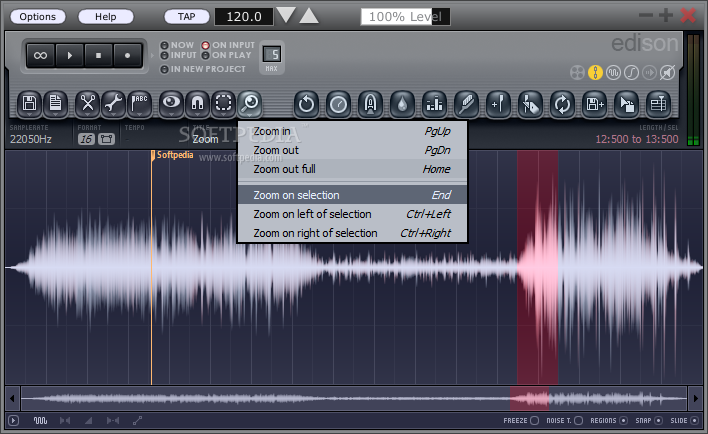Viewport: 708px width, 434px height.
Task: Open the clock Time stretch tool
Action: click(338, 104)
